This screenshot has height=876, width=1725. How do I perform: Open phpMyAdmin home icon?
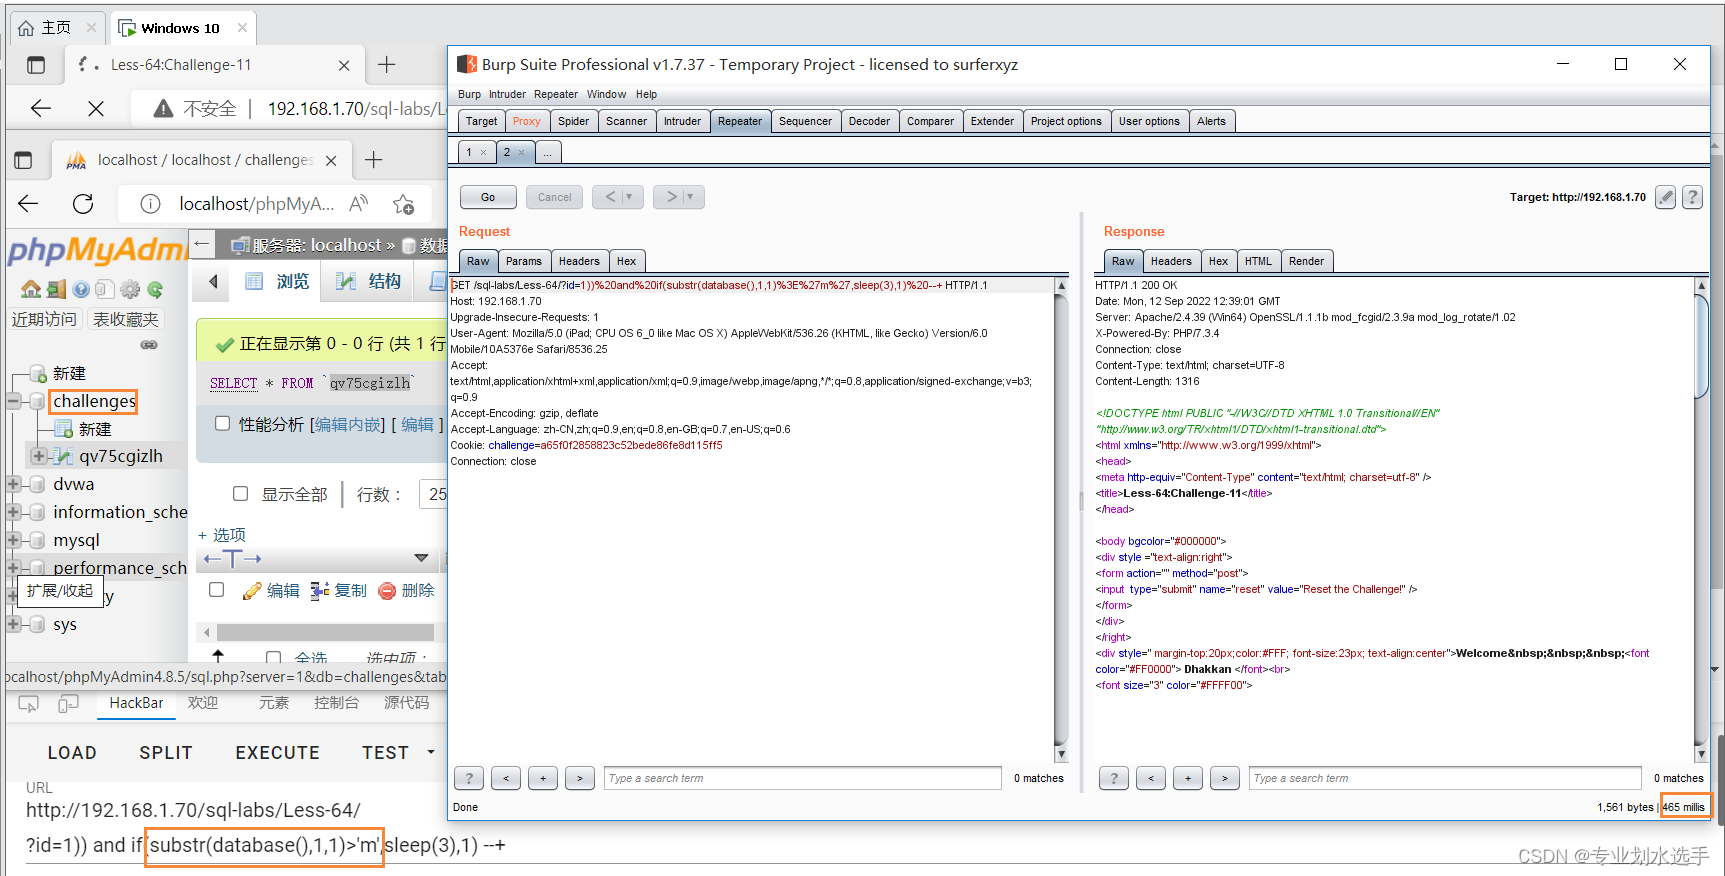coord(31,290)
